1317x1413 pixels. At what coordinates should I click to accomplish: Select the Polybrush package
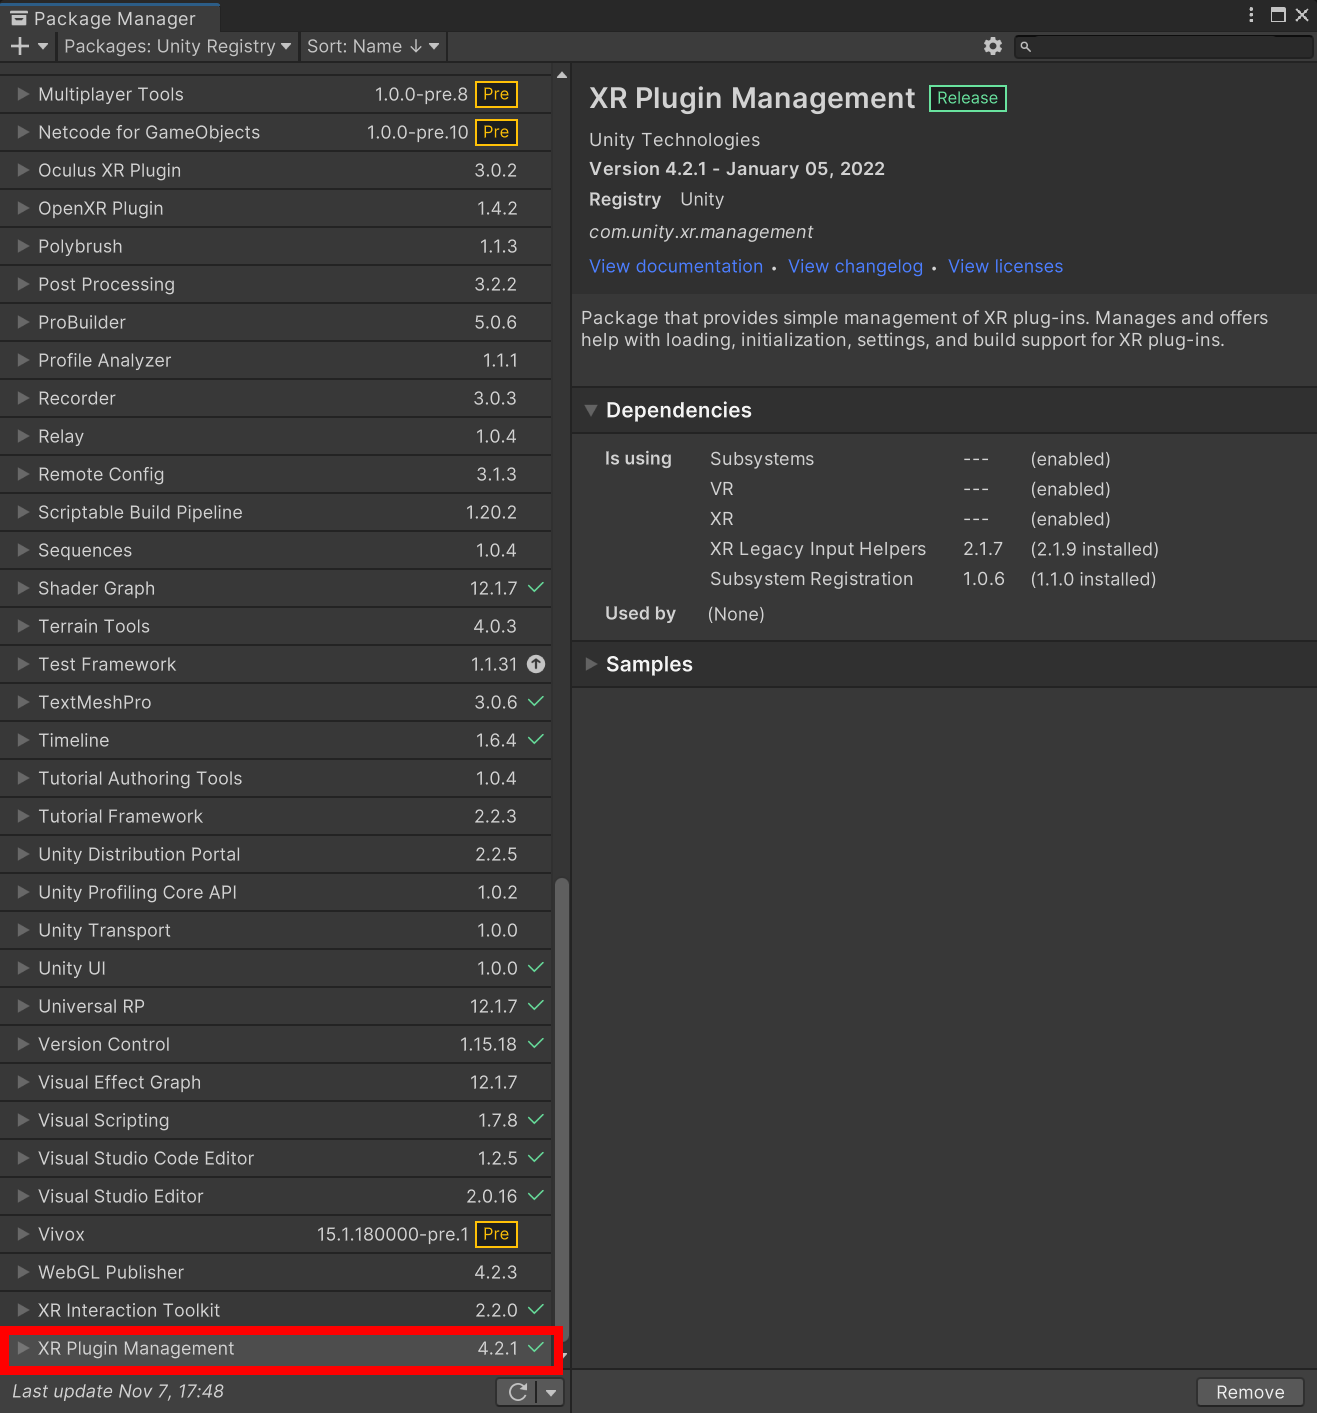point(275,246)
